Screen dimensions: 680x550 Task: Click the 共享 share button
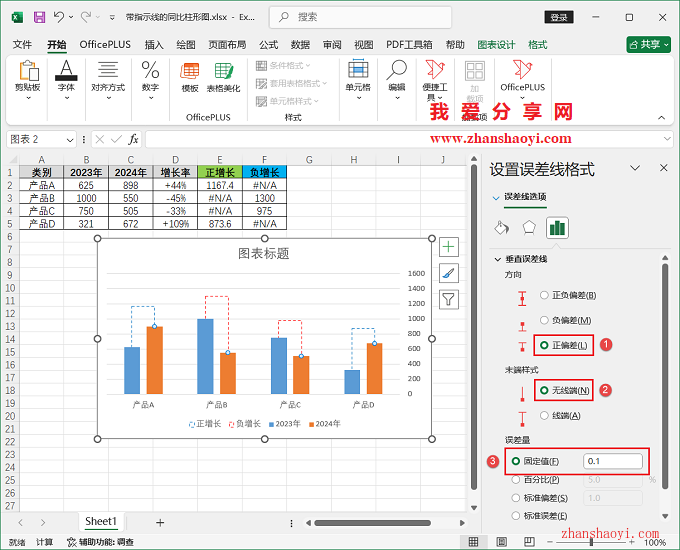click(x=648, y=45)
